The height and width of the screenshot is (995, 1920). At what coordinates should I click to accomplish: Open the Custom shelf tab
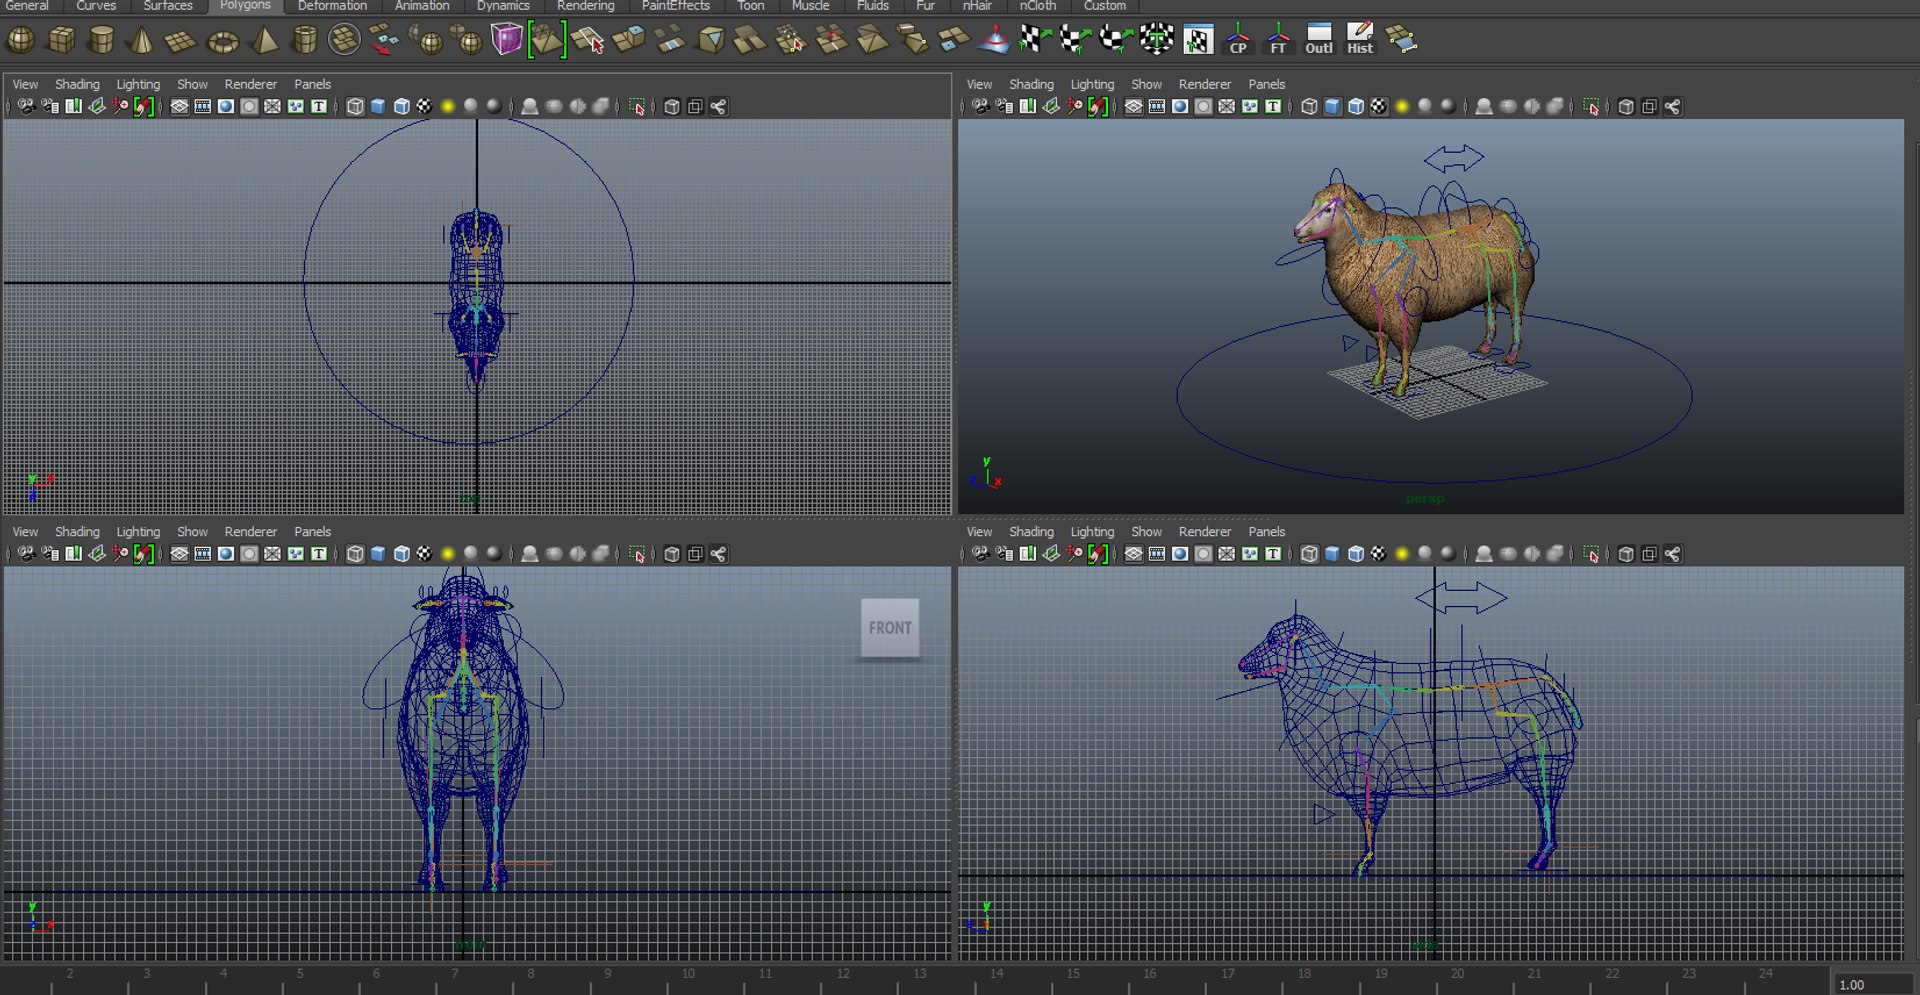tap(1104, 6)
